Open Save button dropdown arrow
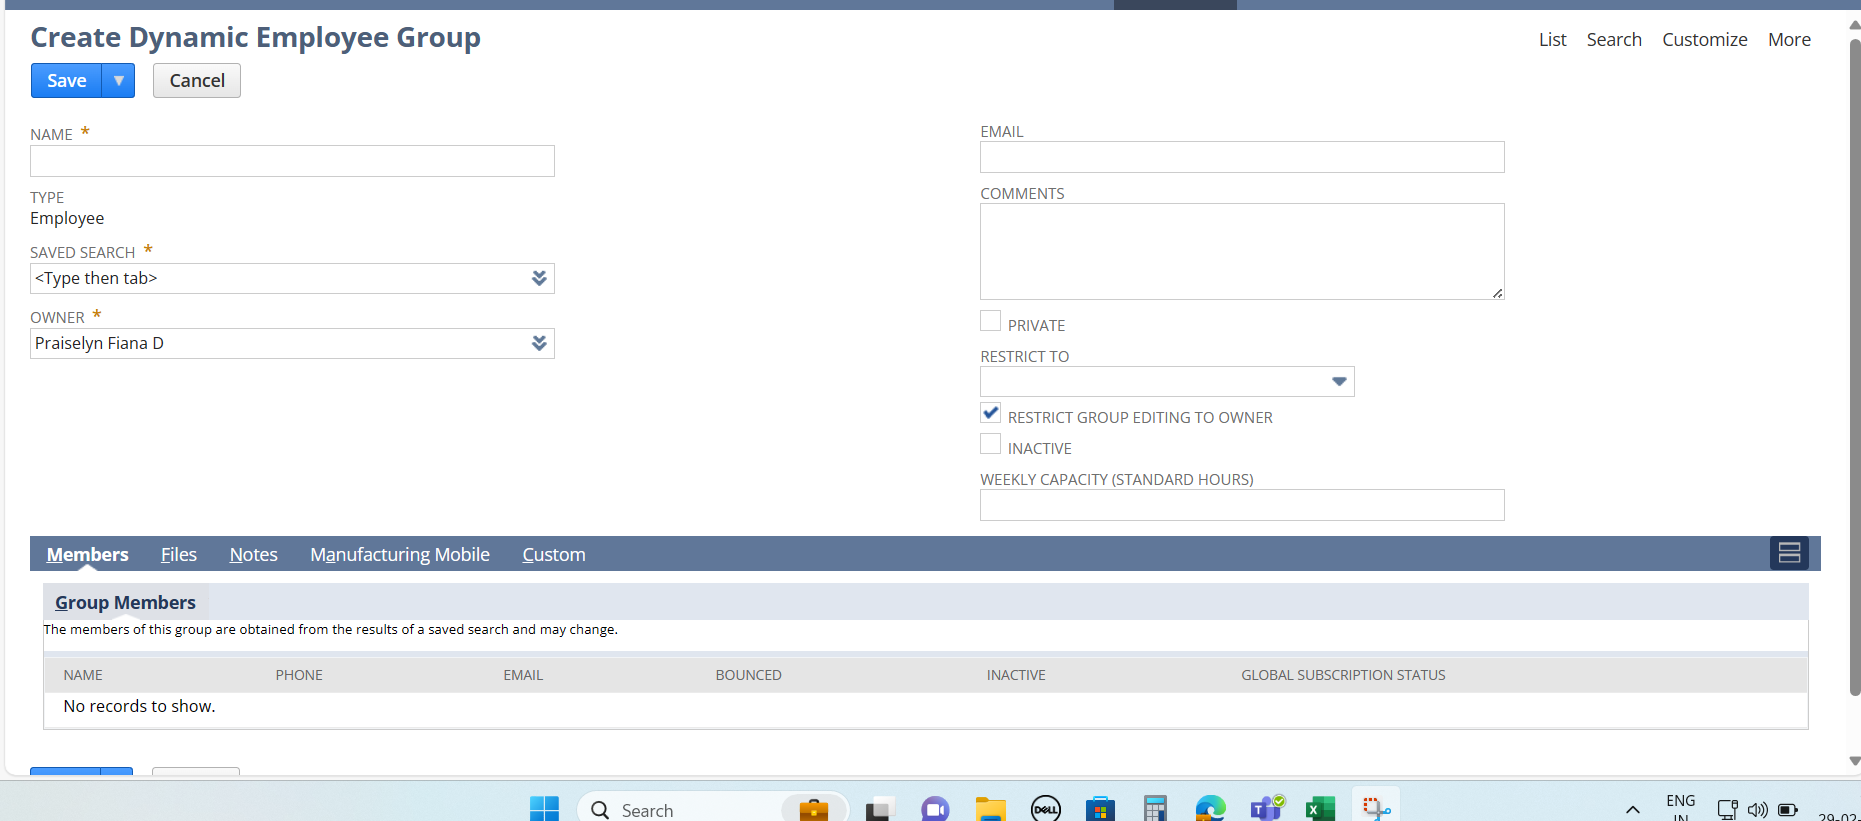1861x821 pixels. pos(119,81)
